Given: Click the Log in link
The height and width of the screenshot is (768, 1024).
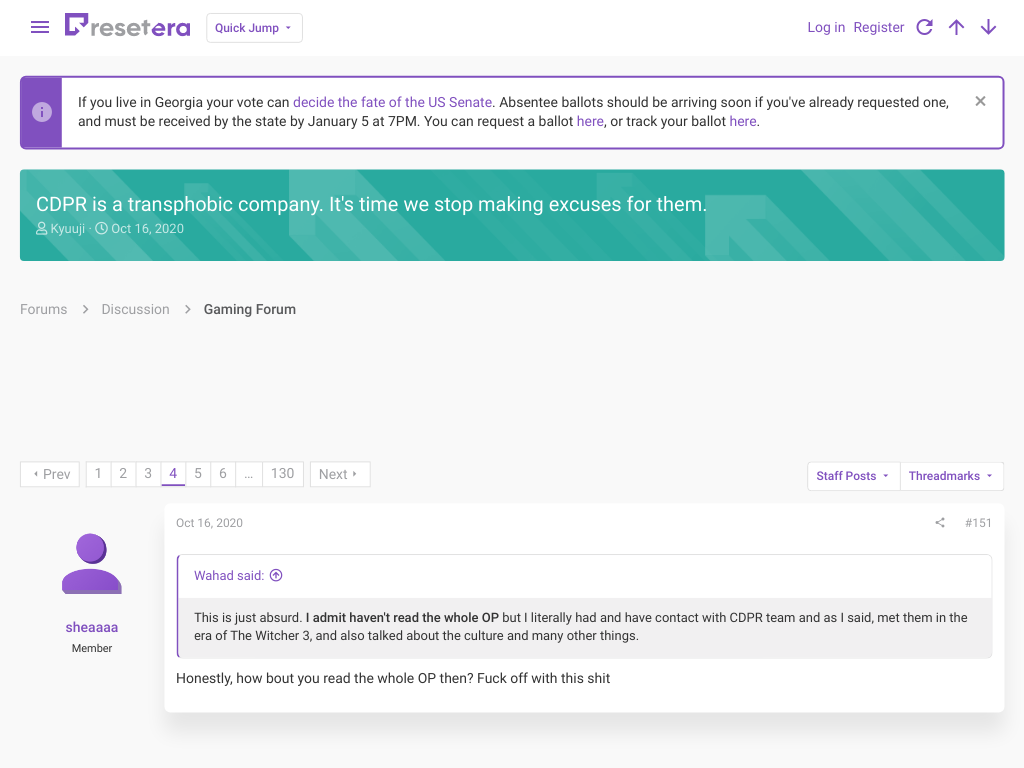Looking at the screenshot, I should (825, 27).
